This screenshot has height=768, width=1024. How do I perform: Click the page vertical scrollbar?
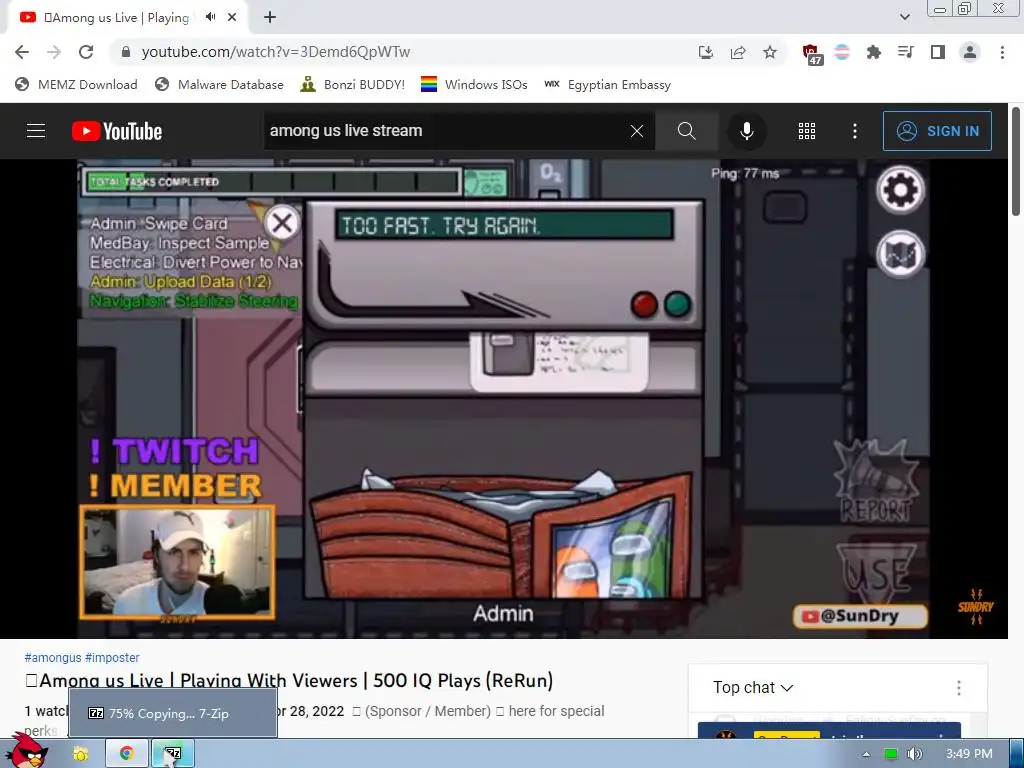click(x=1016, y=161)
